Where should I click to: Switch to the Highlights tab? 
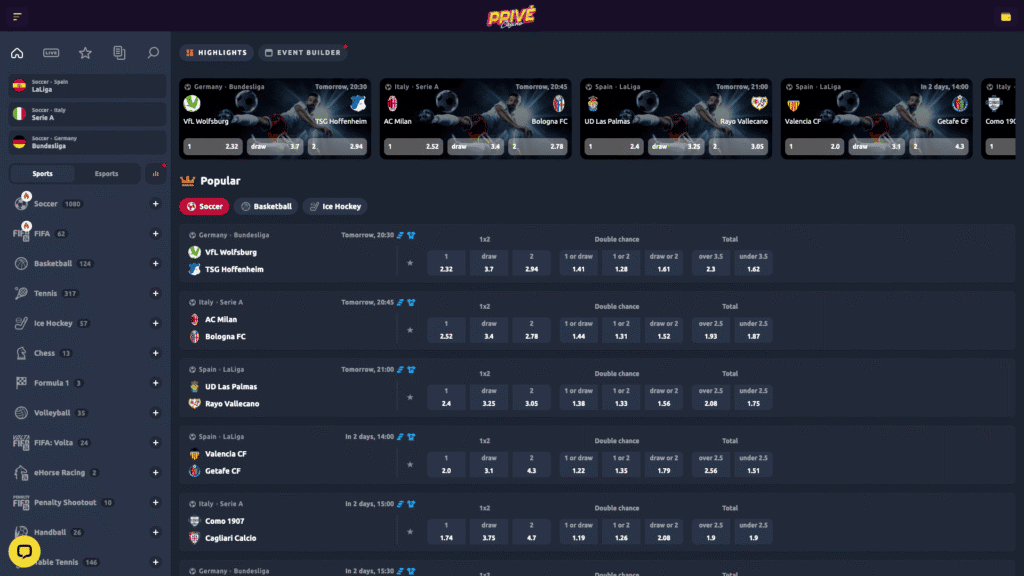tap(217, 53)
